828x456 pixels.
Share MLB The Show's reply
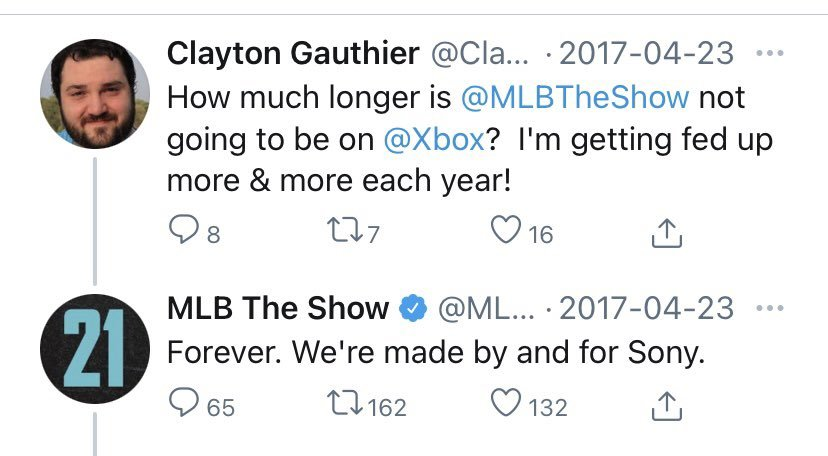666,406
